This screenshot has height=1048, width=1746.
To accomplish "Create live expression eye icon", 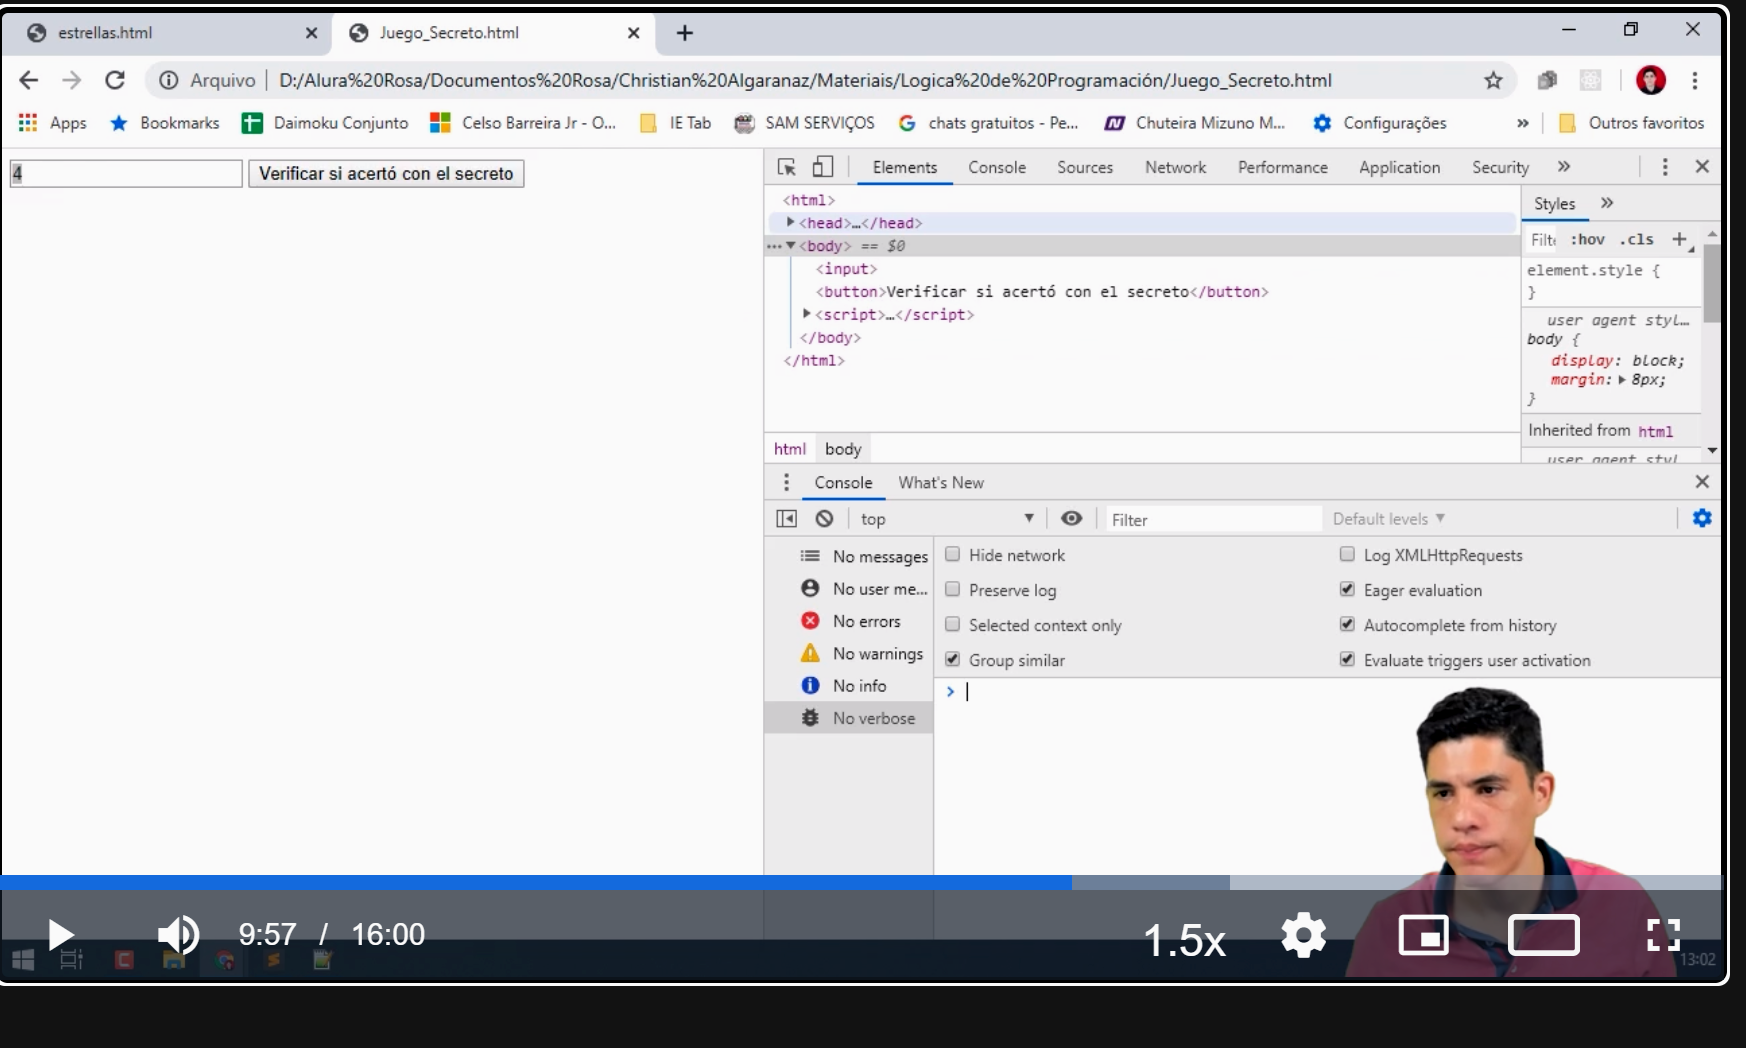I will [1071, 518].
